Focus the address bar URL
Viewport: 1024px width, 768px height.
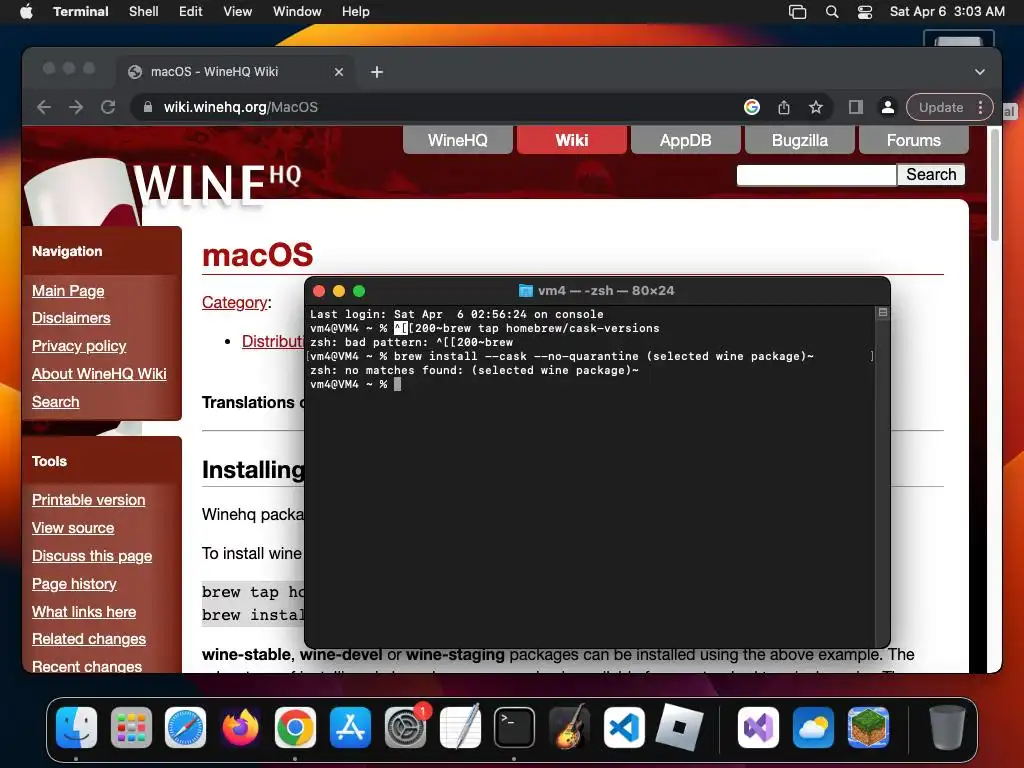coord(240,107)
